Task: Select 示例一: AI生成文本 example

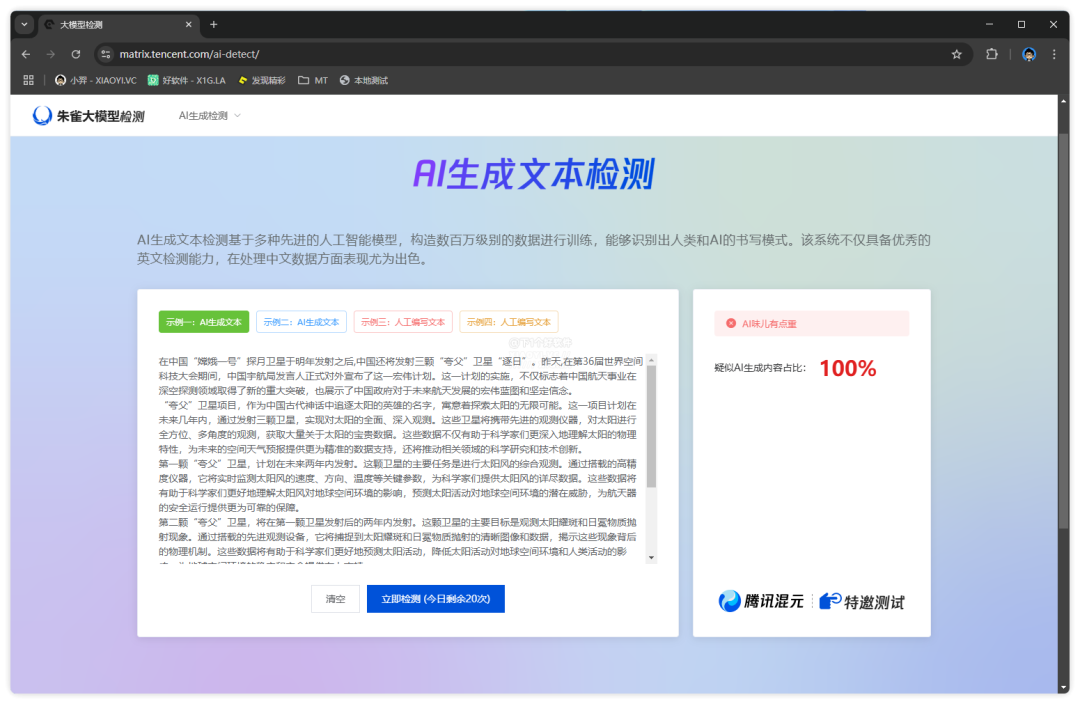Action: point(203,322)
